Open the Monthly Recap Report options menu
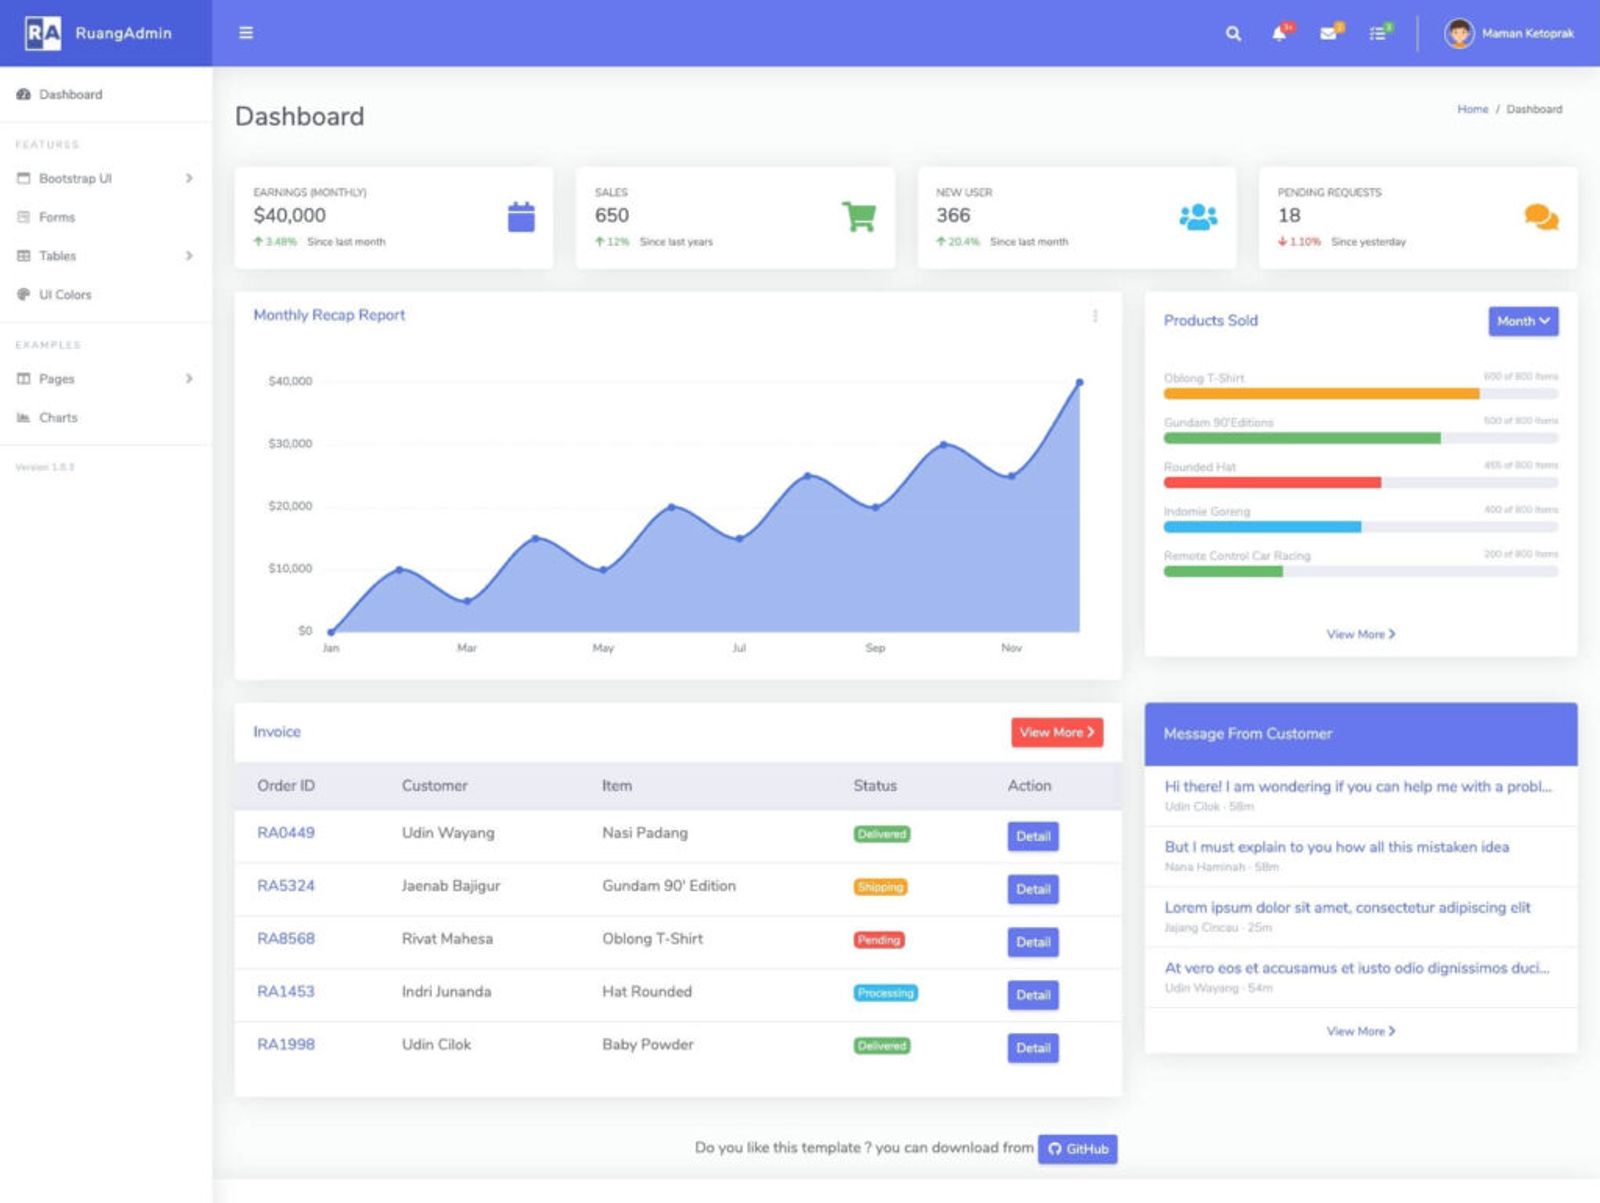The image size is (1600, 1203). 1095,316
